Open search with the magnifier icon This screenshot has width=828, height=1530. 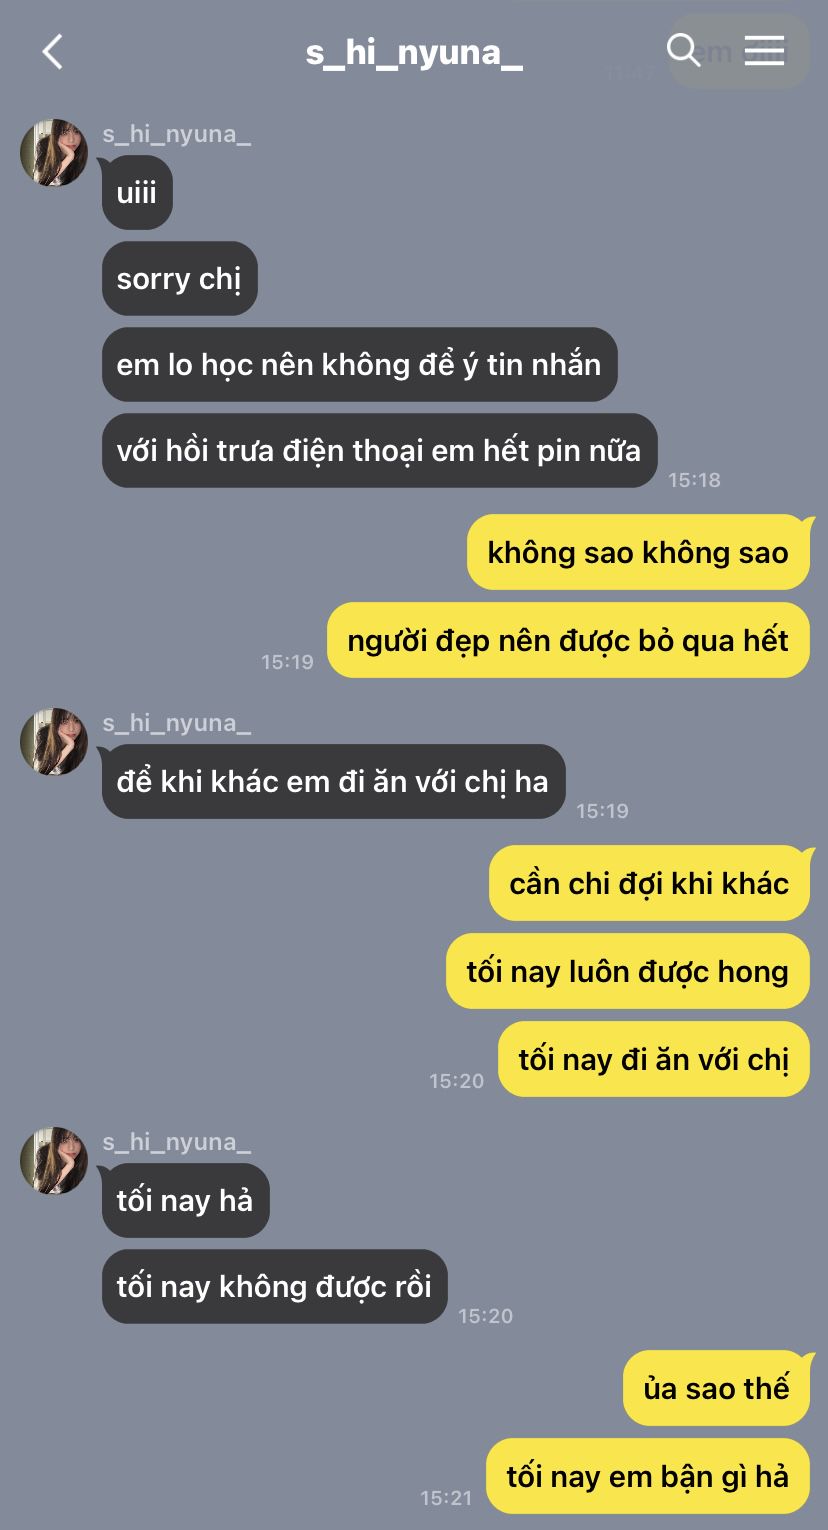[683, 50]
